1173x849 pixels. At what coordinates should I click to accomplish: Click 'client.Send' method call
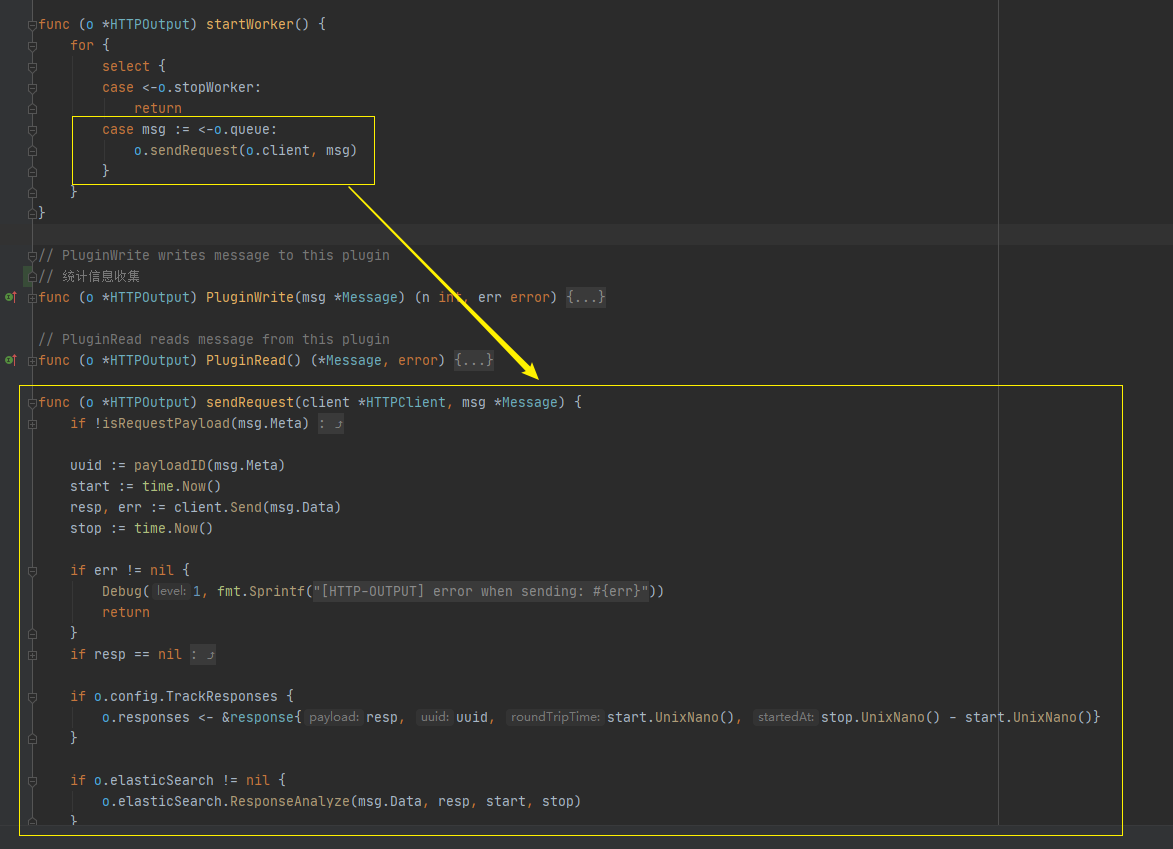(218, 506)
